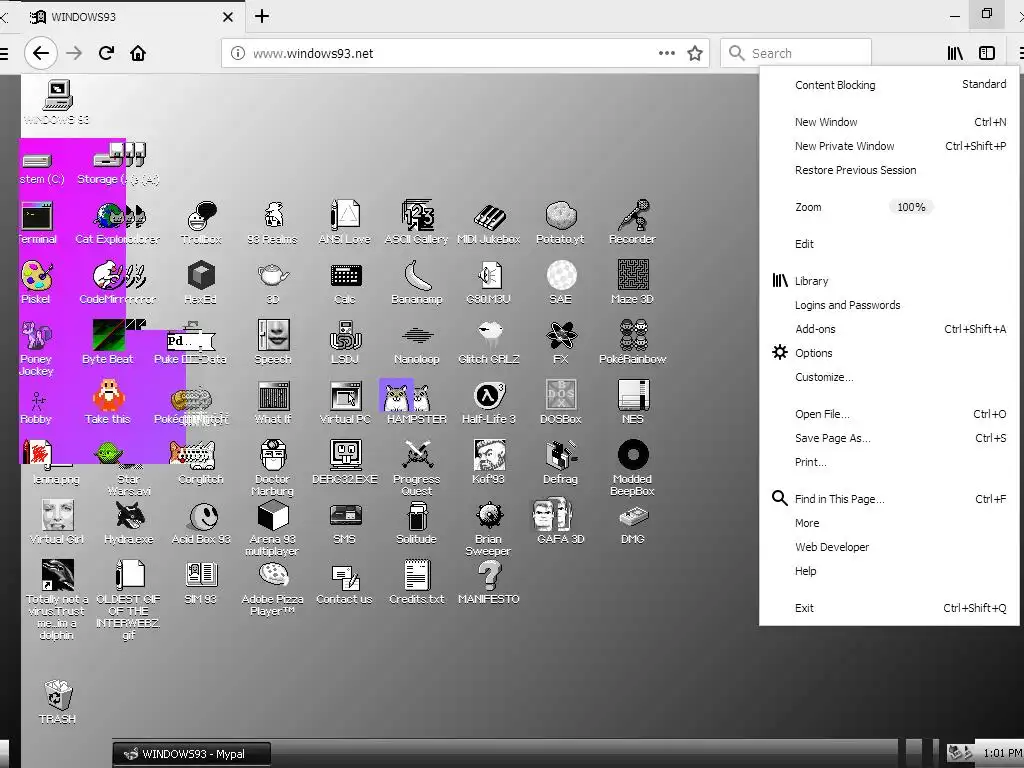Image resolution: width=1024 pixels, height=768 pixels.
Task: Expand the Help submenu
Action: click(889, 571)
